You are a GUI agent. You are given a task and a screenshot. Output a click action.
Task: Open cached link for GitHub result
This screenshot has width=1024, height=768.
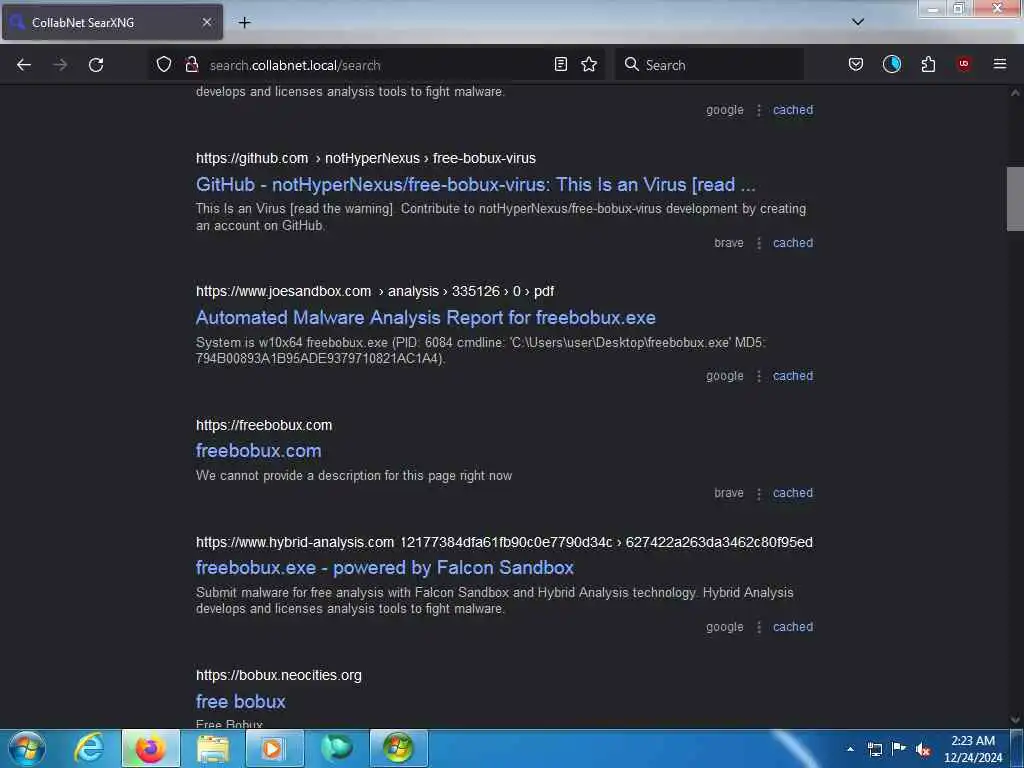coord(793,243)
